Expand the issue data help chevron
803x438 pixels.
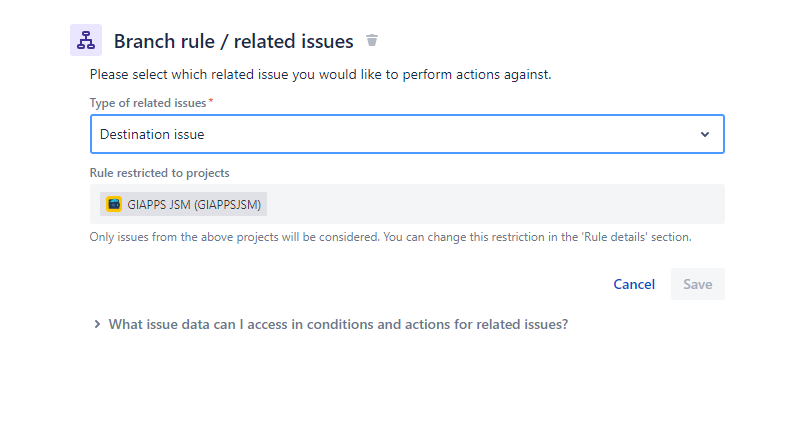[97, 324]
